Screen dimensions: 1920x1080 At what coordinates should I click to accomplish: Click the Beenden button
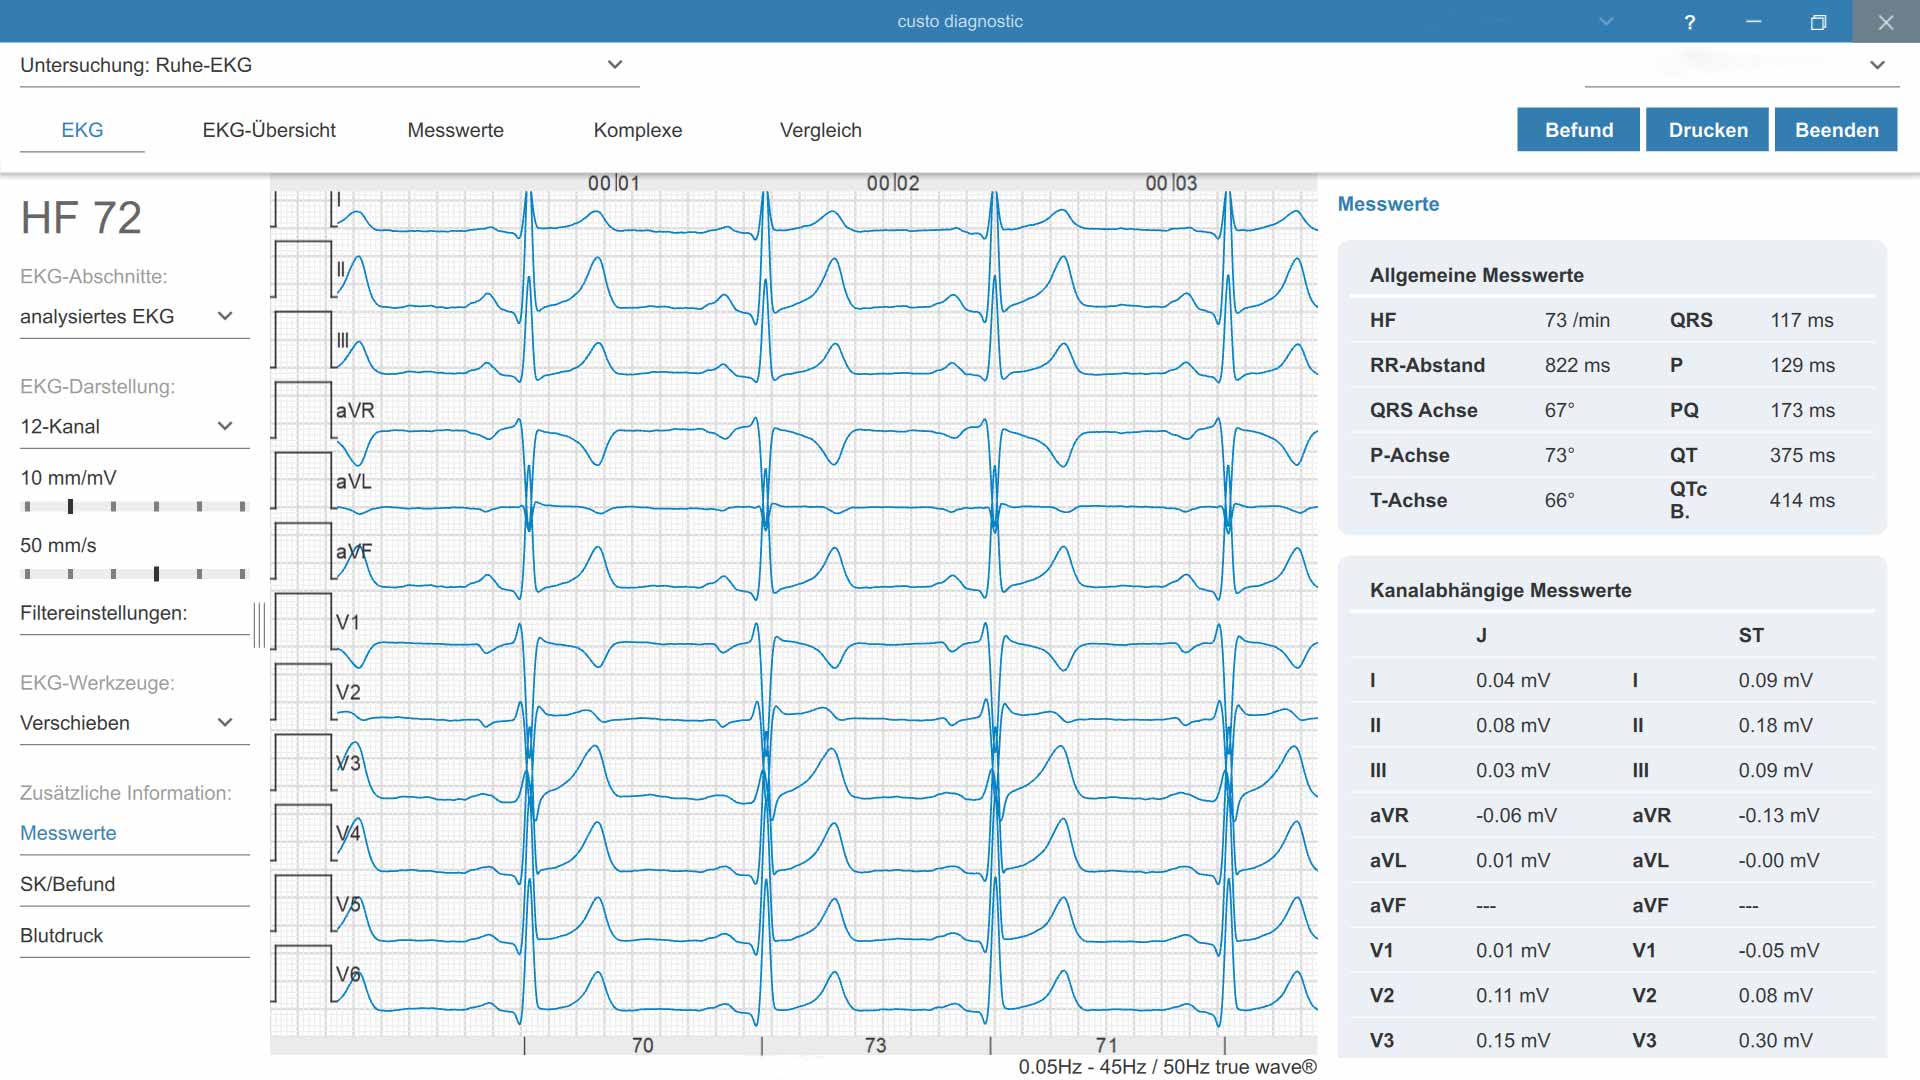[x=1836, y=130]
